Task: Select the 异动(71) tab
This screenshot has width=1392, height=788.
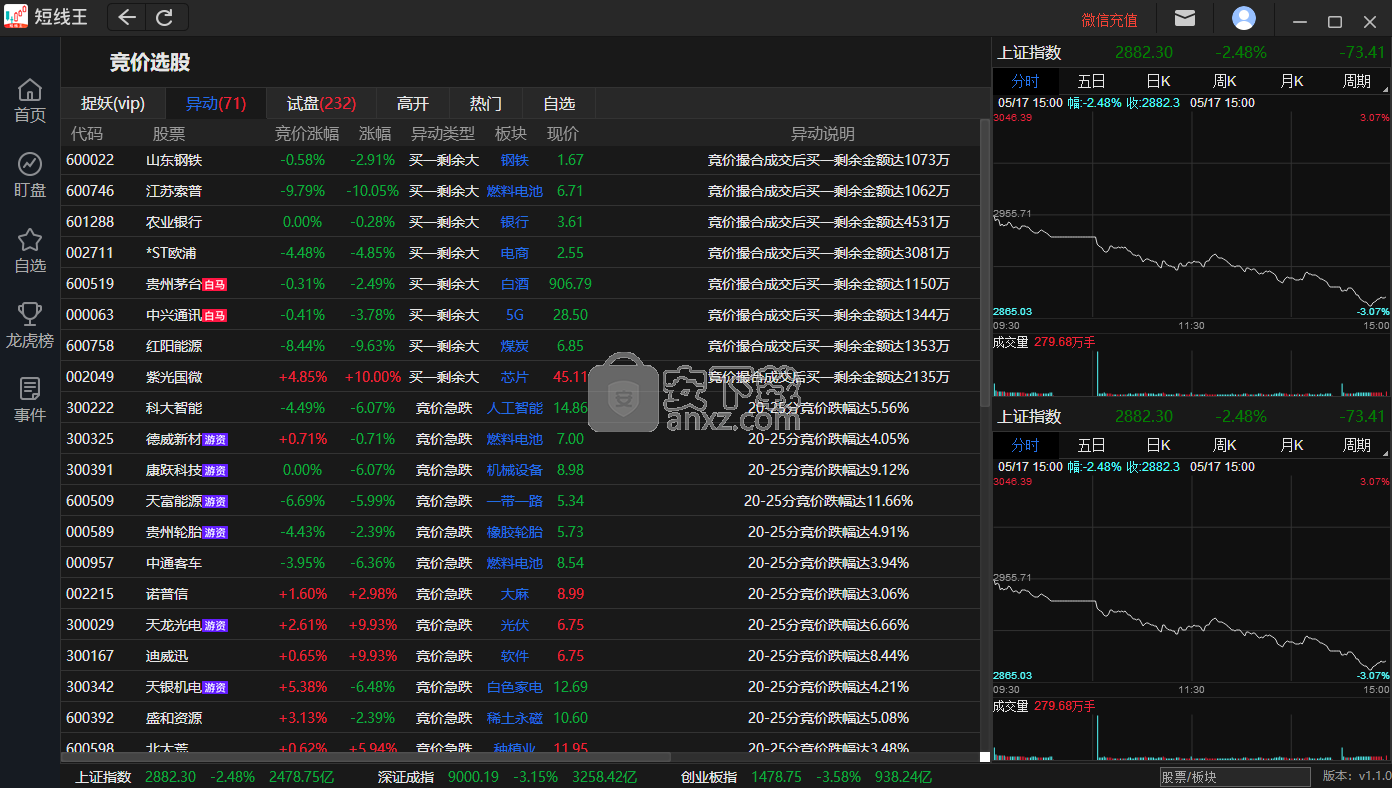Action: (x=216, y=103)
